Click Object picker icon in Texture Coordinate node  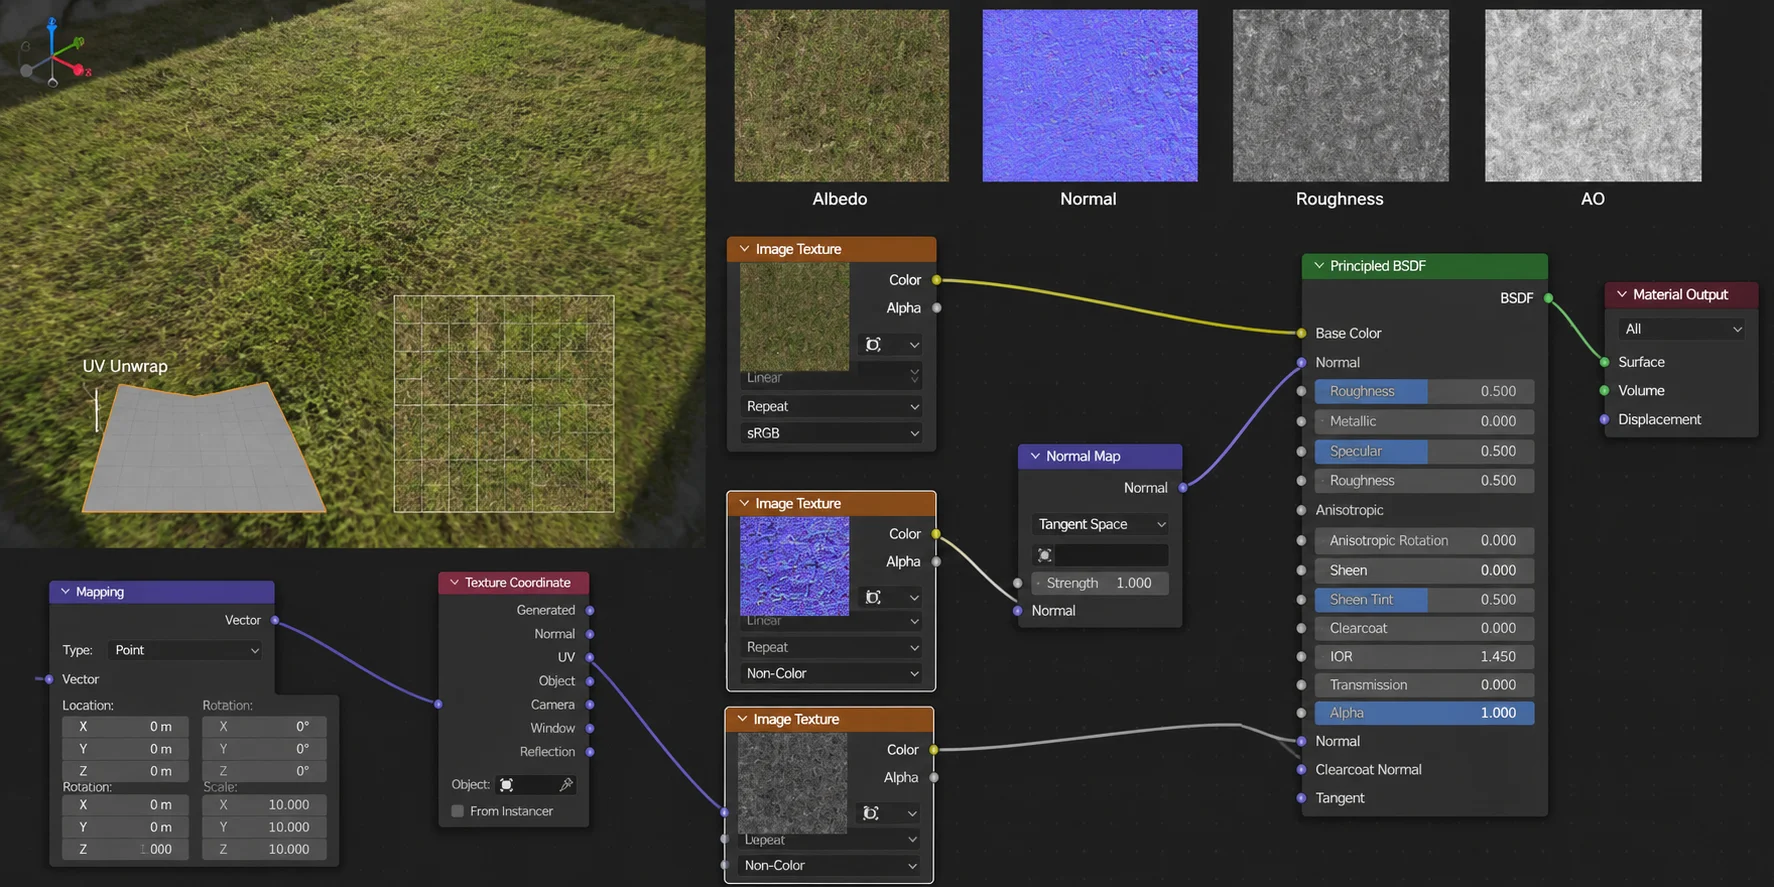point(507,785)
